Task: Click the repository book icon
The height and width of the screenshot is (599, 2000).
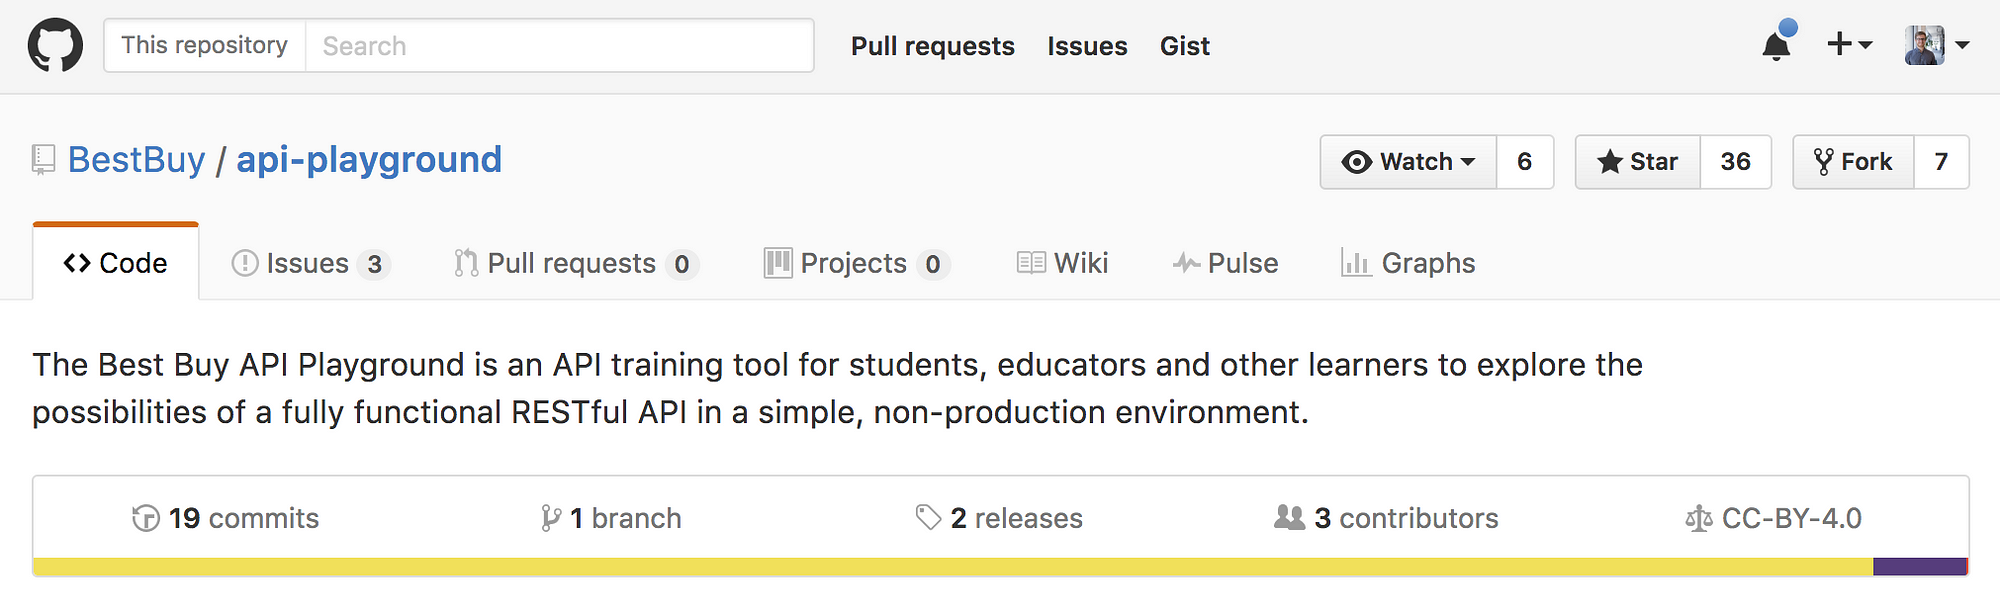Action: 43,160
